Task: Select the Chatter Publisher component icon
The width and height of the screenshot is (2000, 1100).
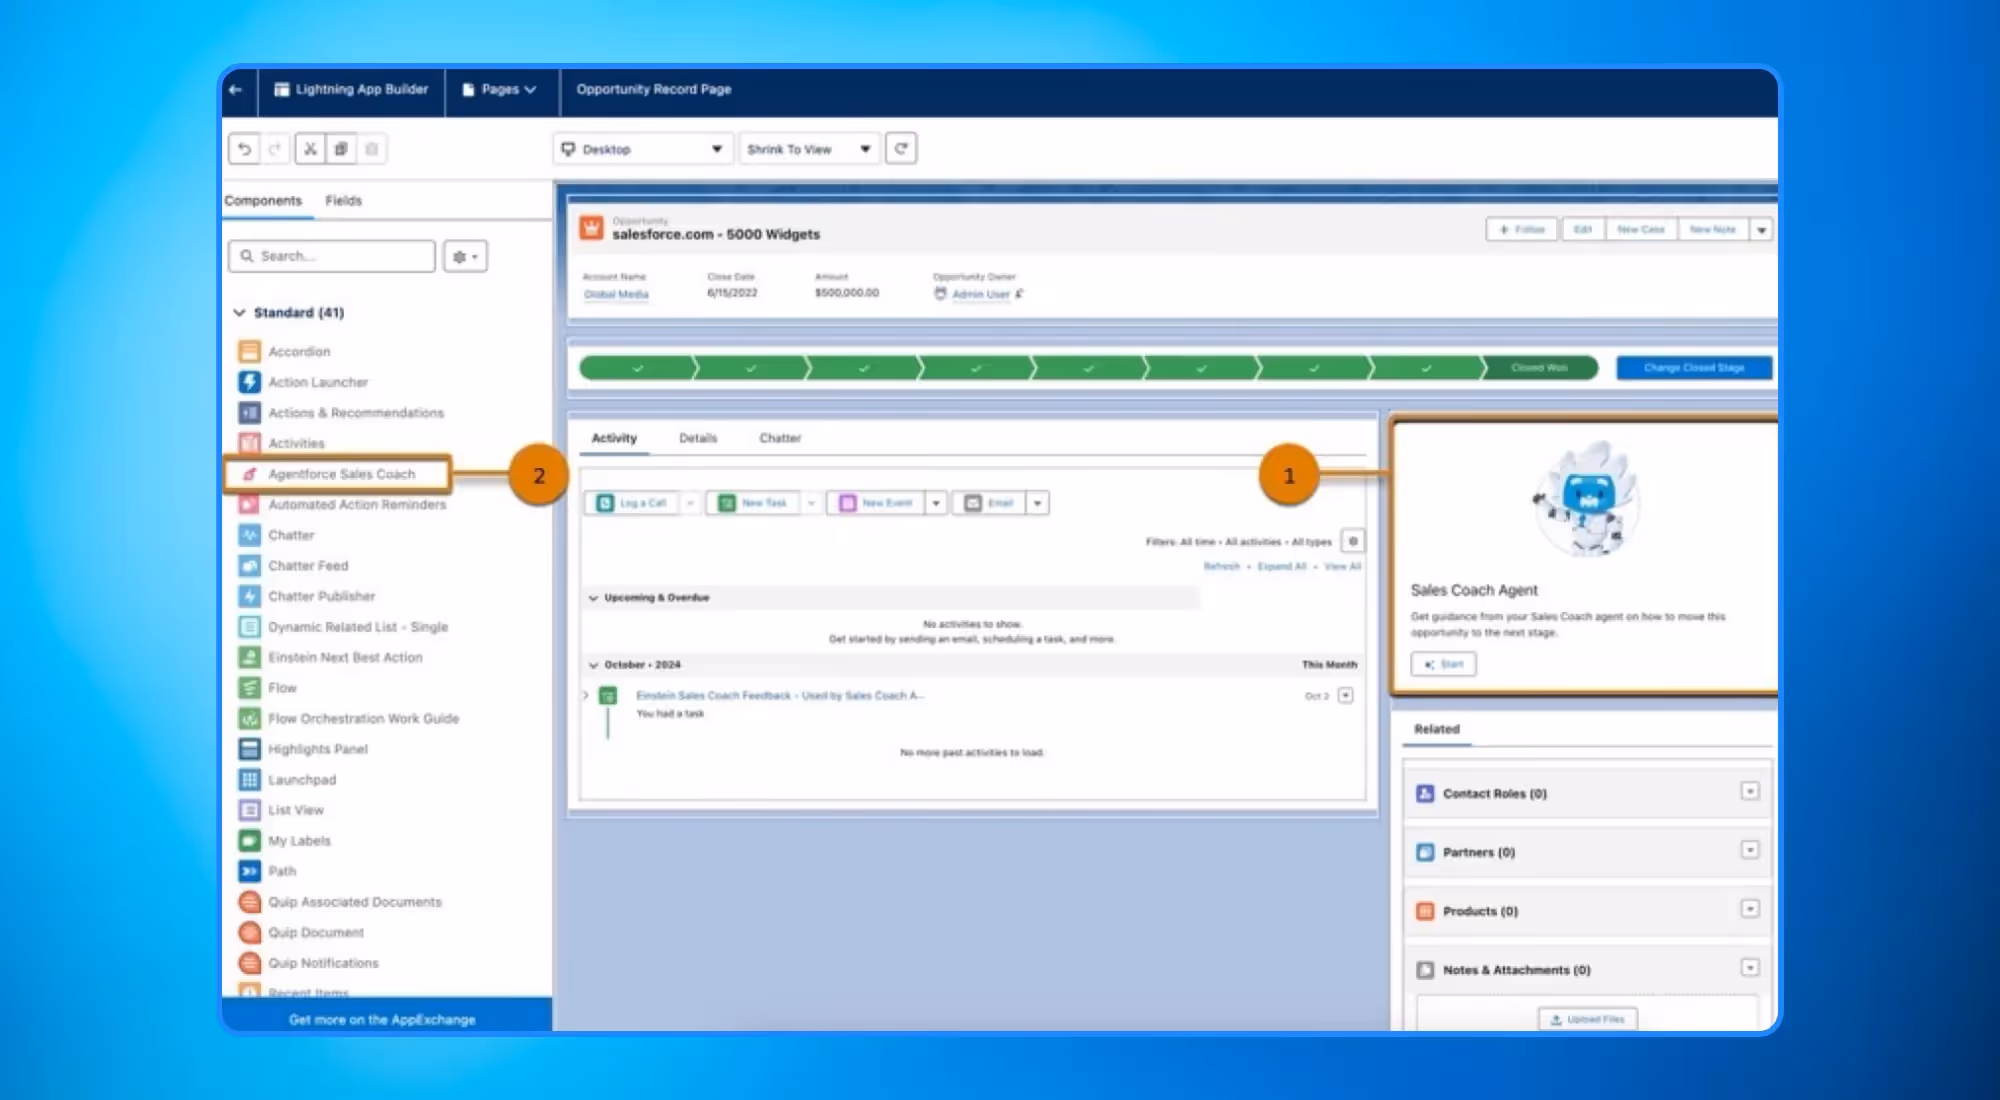Action: point(249,596)
